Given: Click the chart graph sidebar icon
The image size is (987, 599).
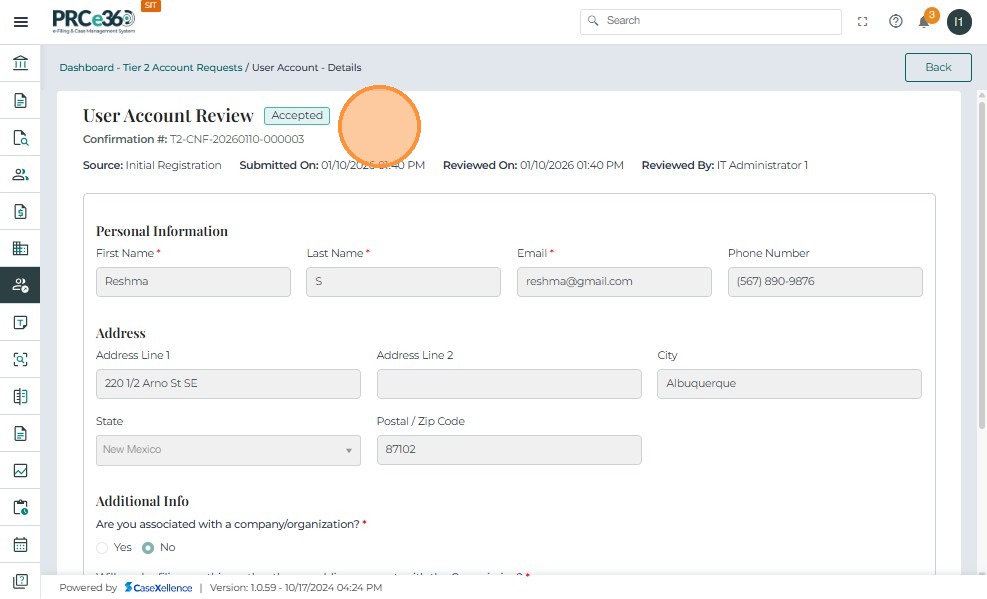Looking at the screenshot, I should point(20,471).
